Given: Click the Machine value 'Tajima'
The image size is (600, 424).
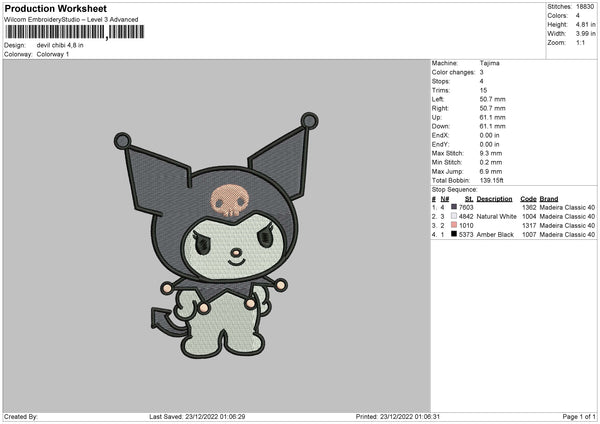Looking at the screenshot, I should click(489, 63).
